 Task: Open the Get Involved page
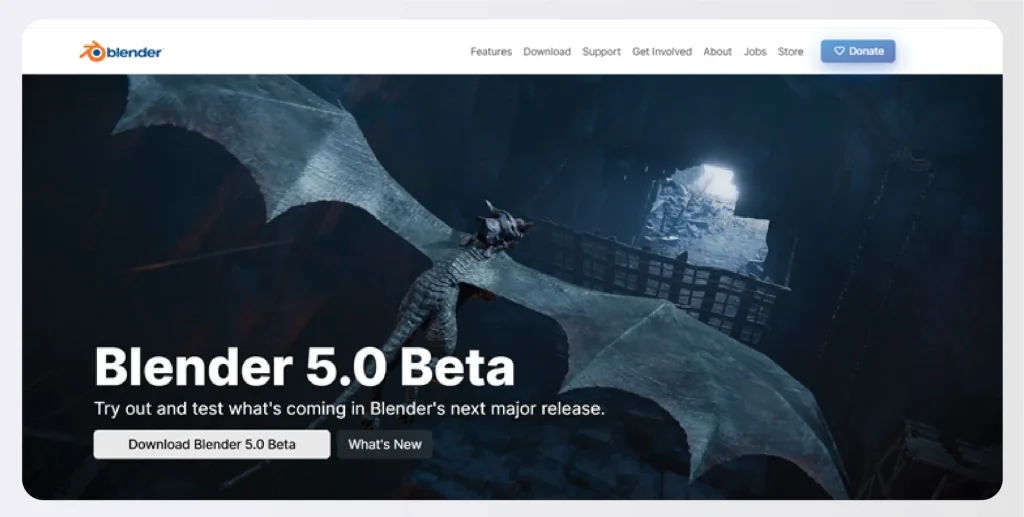tap(662, 52)
